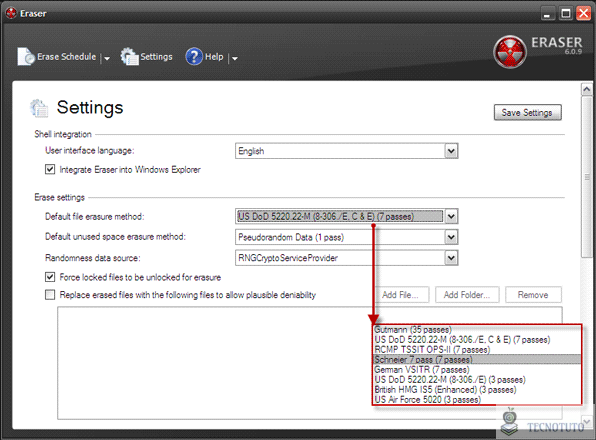596x440 pixels.
Task: Click the Erase Schedule document icon
Action: pyautogui.click(x=26, y=57)
